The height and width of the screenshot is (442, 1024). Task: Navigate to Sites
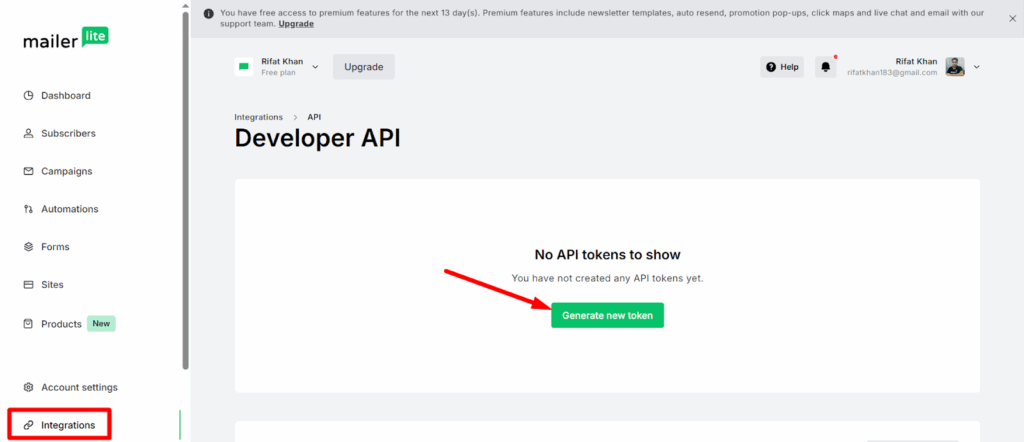click(x=52, y=285)
